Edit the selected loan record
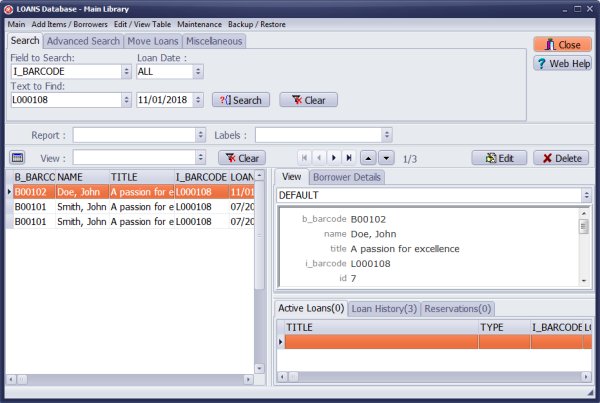 tap(499, 158)
